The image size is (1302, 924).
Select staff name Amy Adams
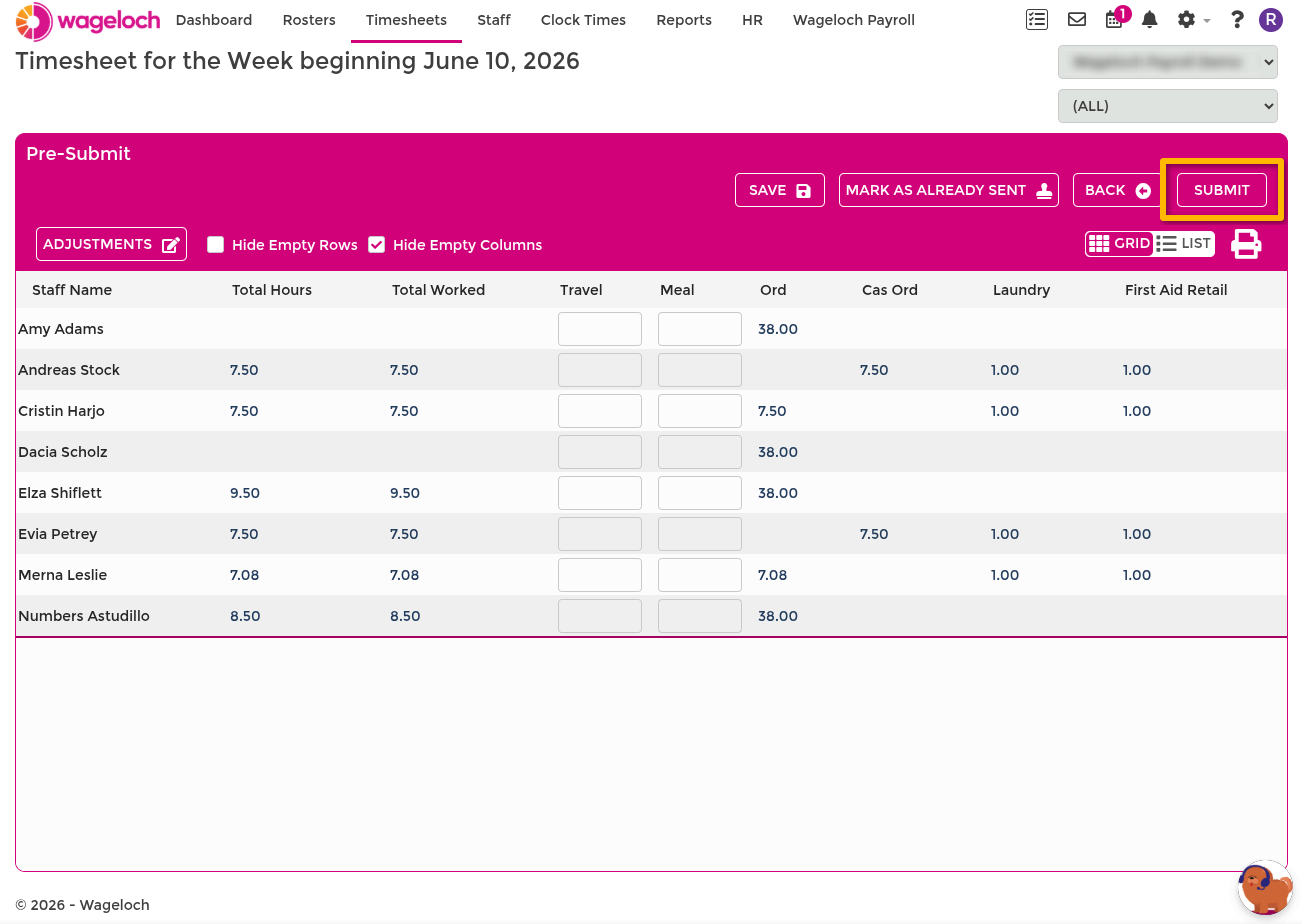[61, 329]
